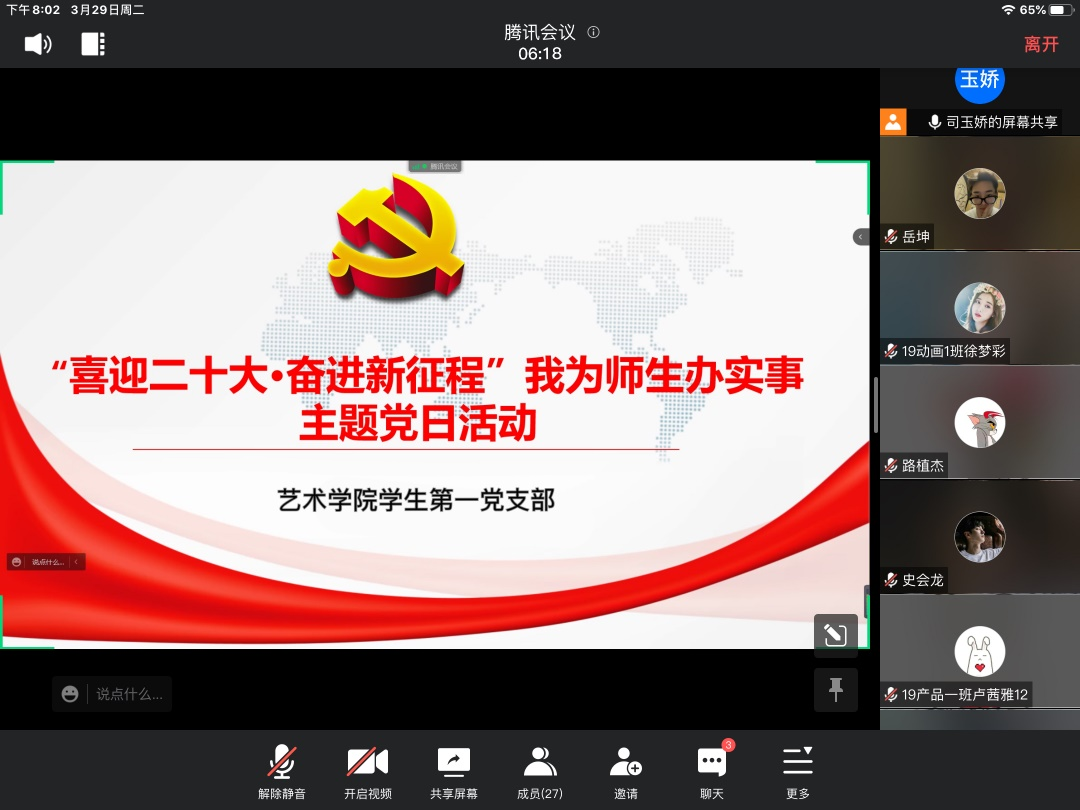Invite people using 邀请
Viewport: 1080px width, 810px height.
coord(626,772)
